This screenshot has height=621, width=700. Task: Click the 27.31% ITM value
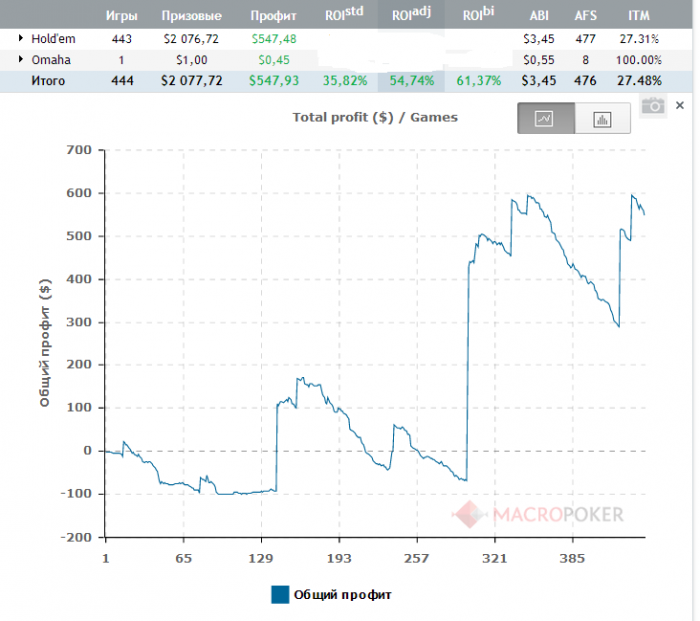[x=639, y=39]
